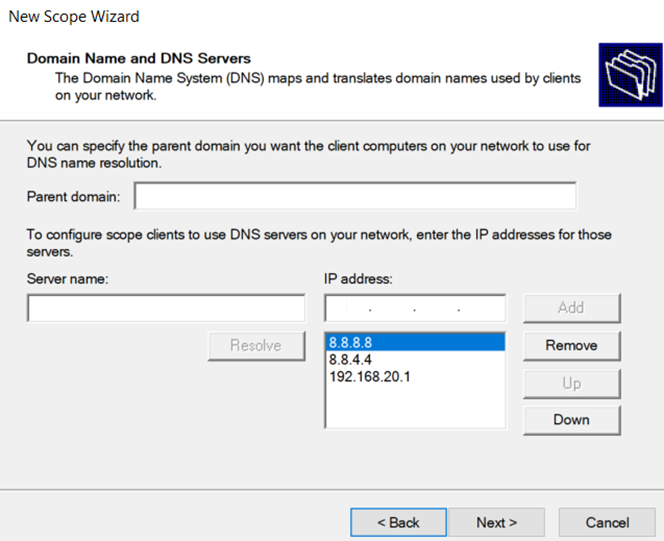Remove the selected DNS server
The width and height of the screenshot is (664, 541).
[x=572, y=345]
